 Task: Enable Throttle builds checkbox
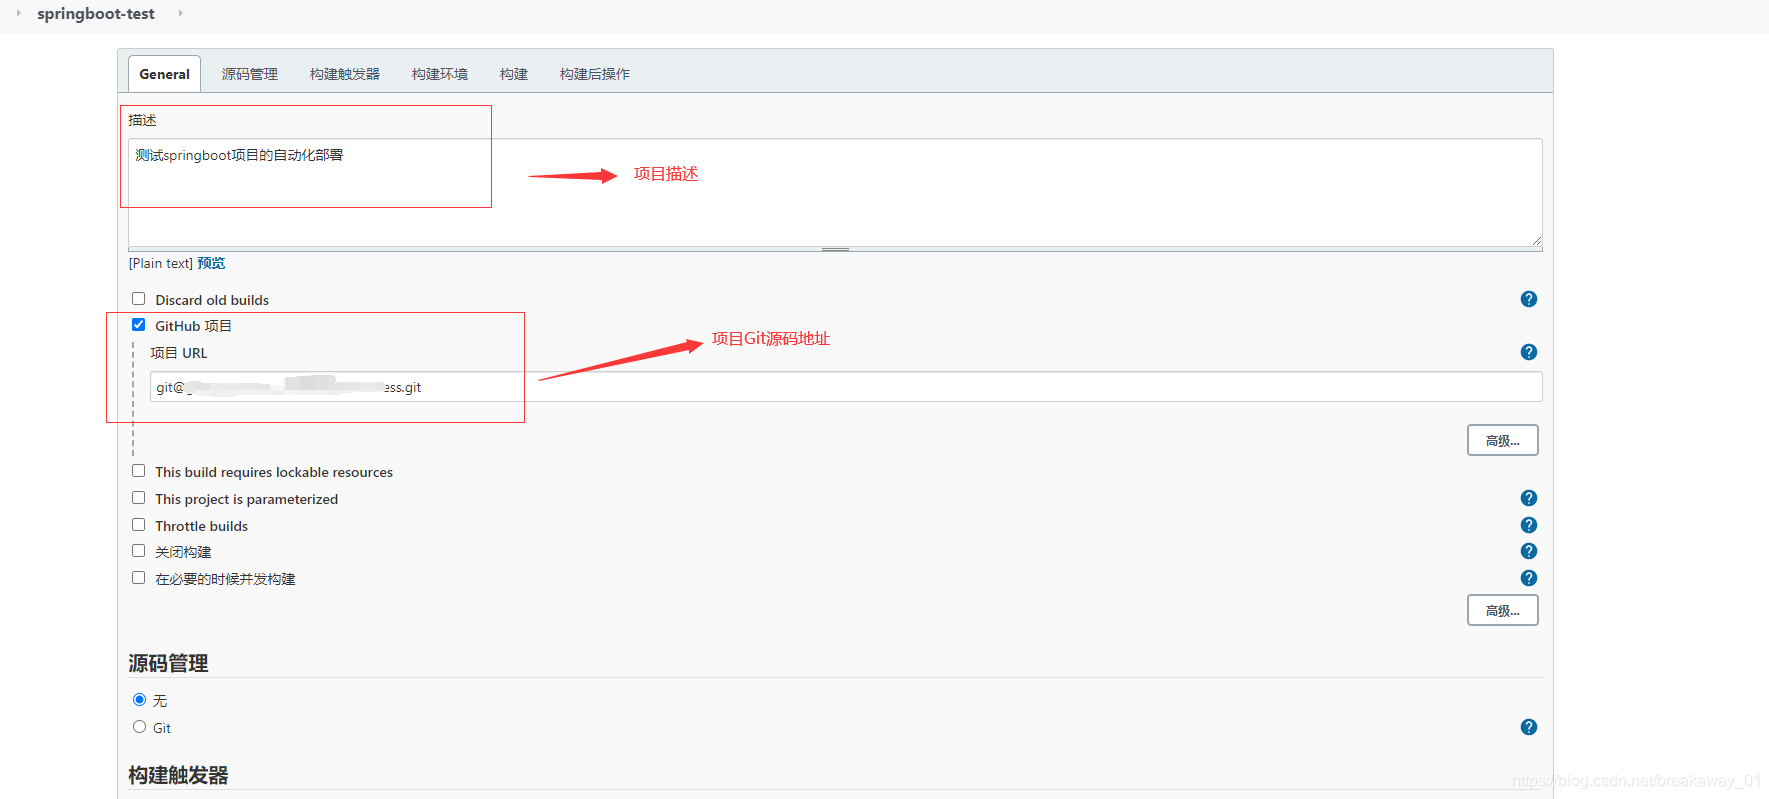(139, 525)
